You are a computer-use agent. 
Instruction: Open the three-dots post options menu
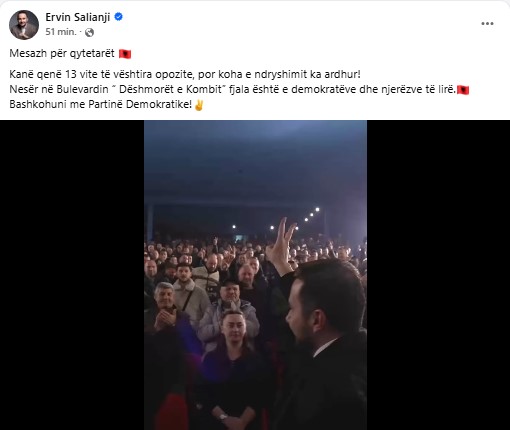pos(487,24)
